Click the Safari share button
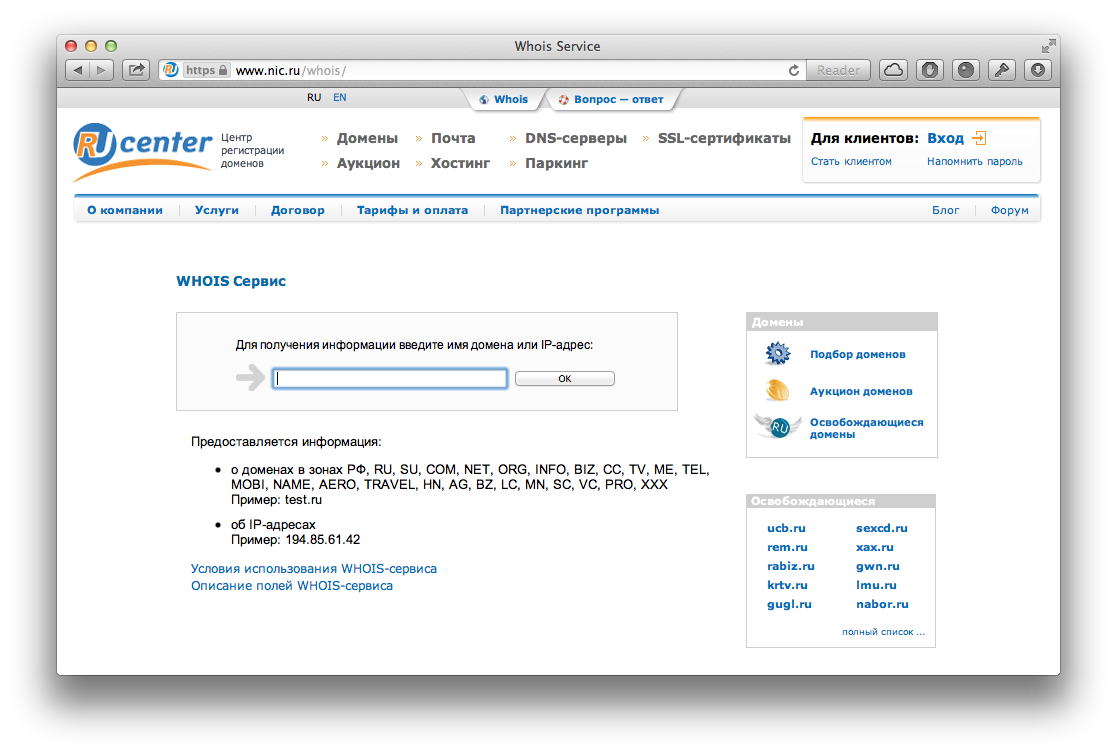1117x754 pixels. click(136, 70)
